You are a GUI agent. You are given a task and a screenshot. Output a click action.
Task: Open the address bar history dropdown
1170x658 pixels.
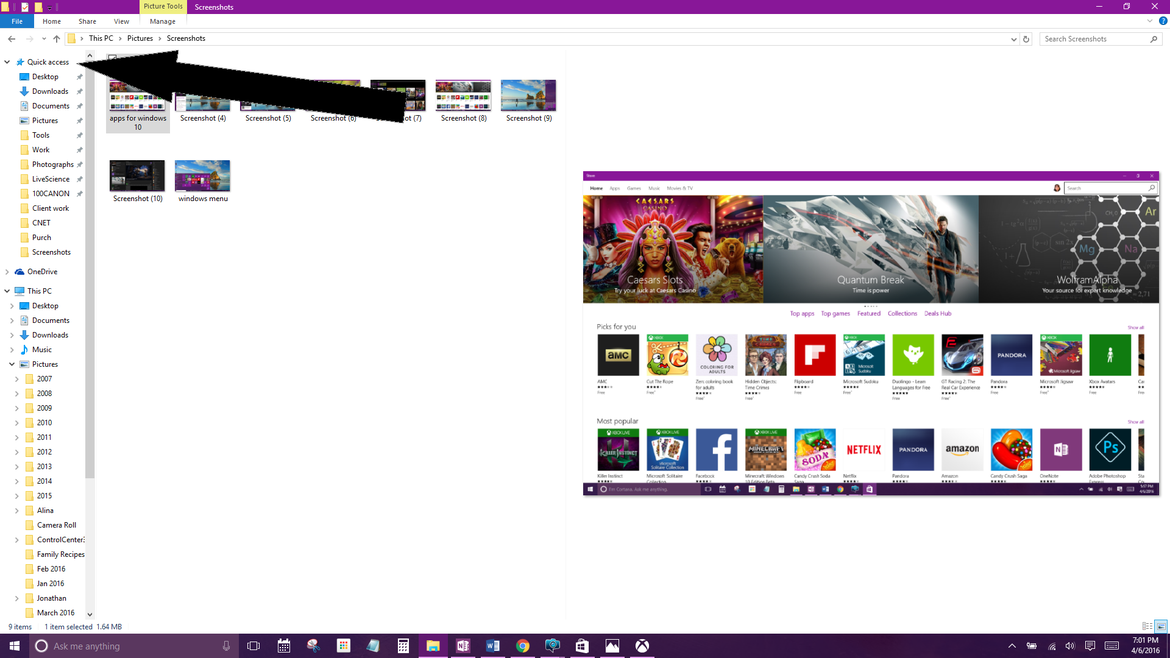(1013, 39)
